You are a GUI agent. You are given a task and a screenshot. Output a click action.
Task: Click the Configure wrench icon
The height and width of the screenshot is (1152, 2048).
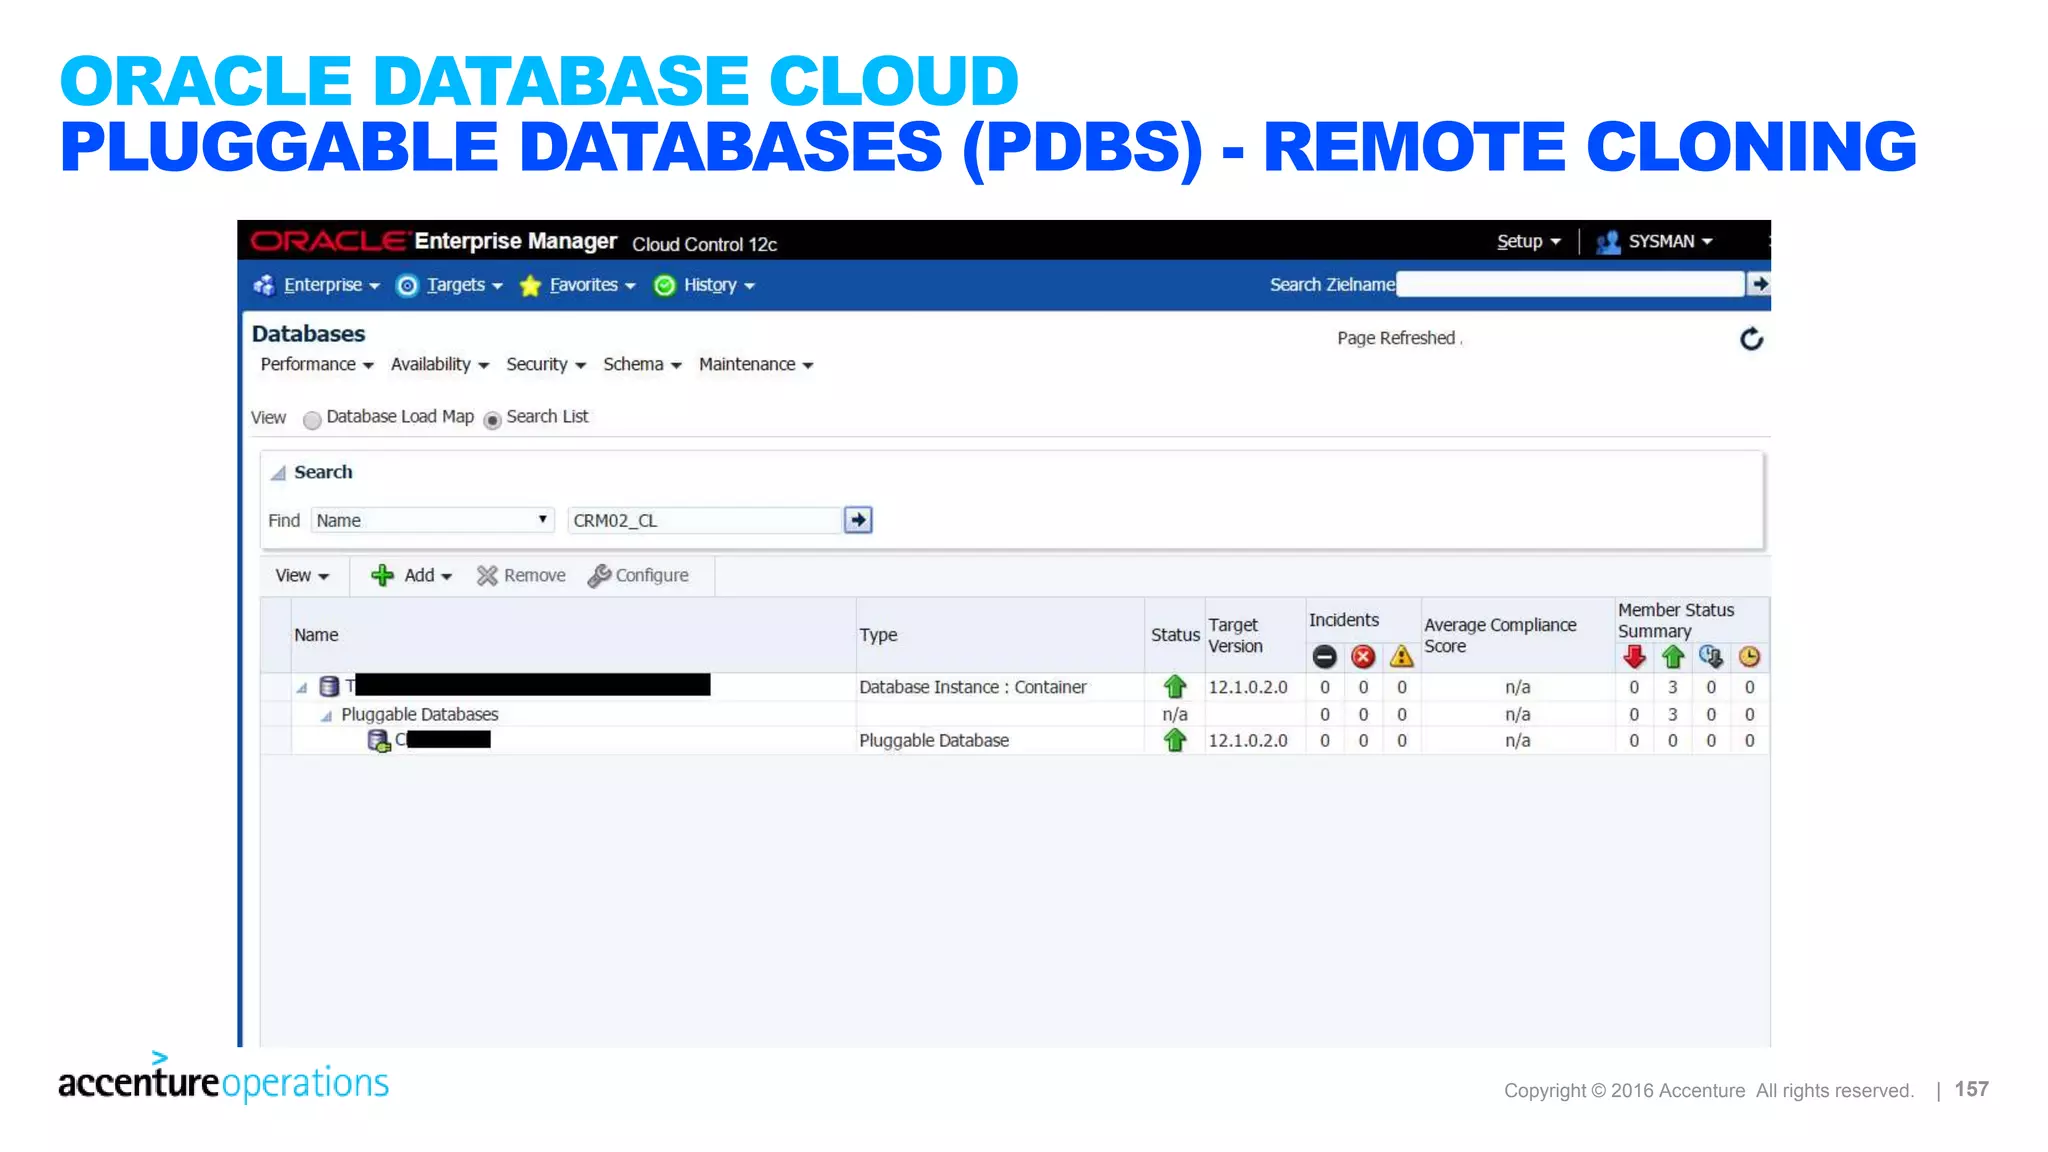pyautogui.click(x=599, y=576)
